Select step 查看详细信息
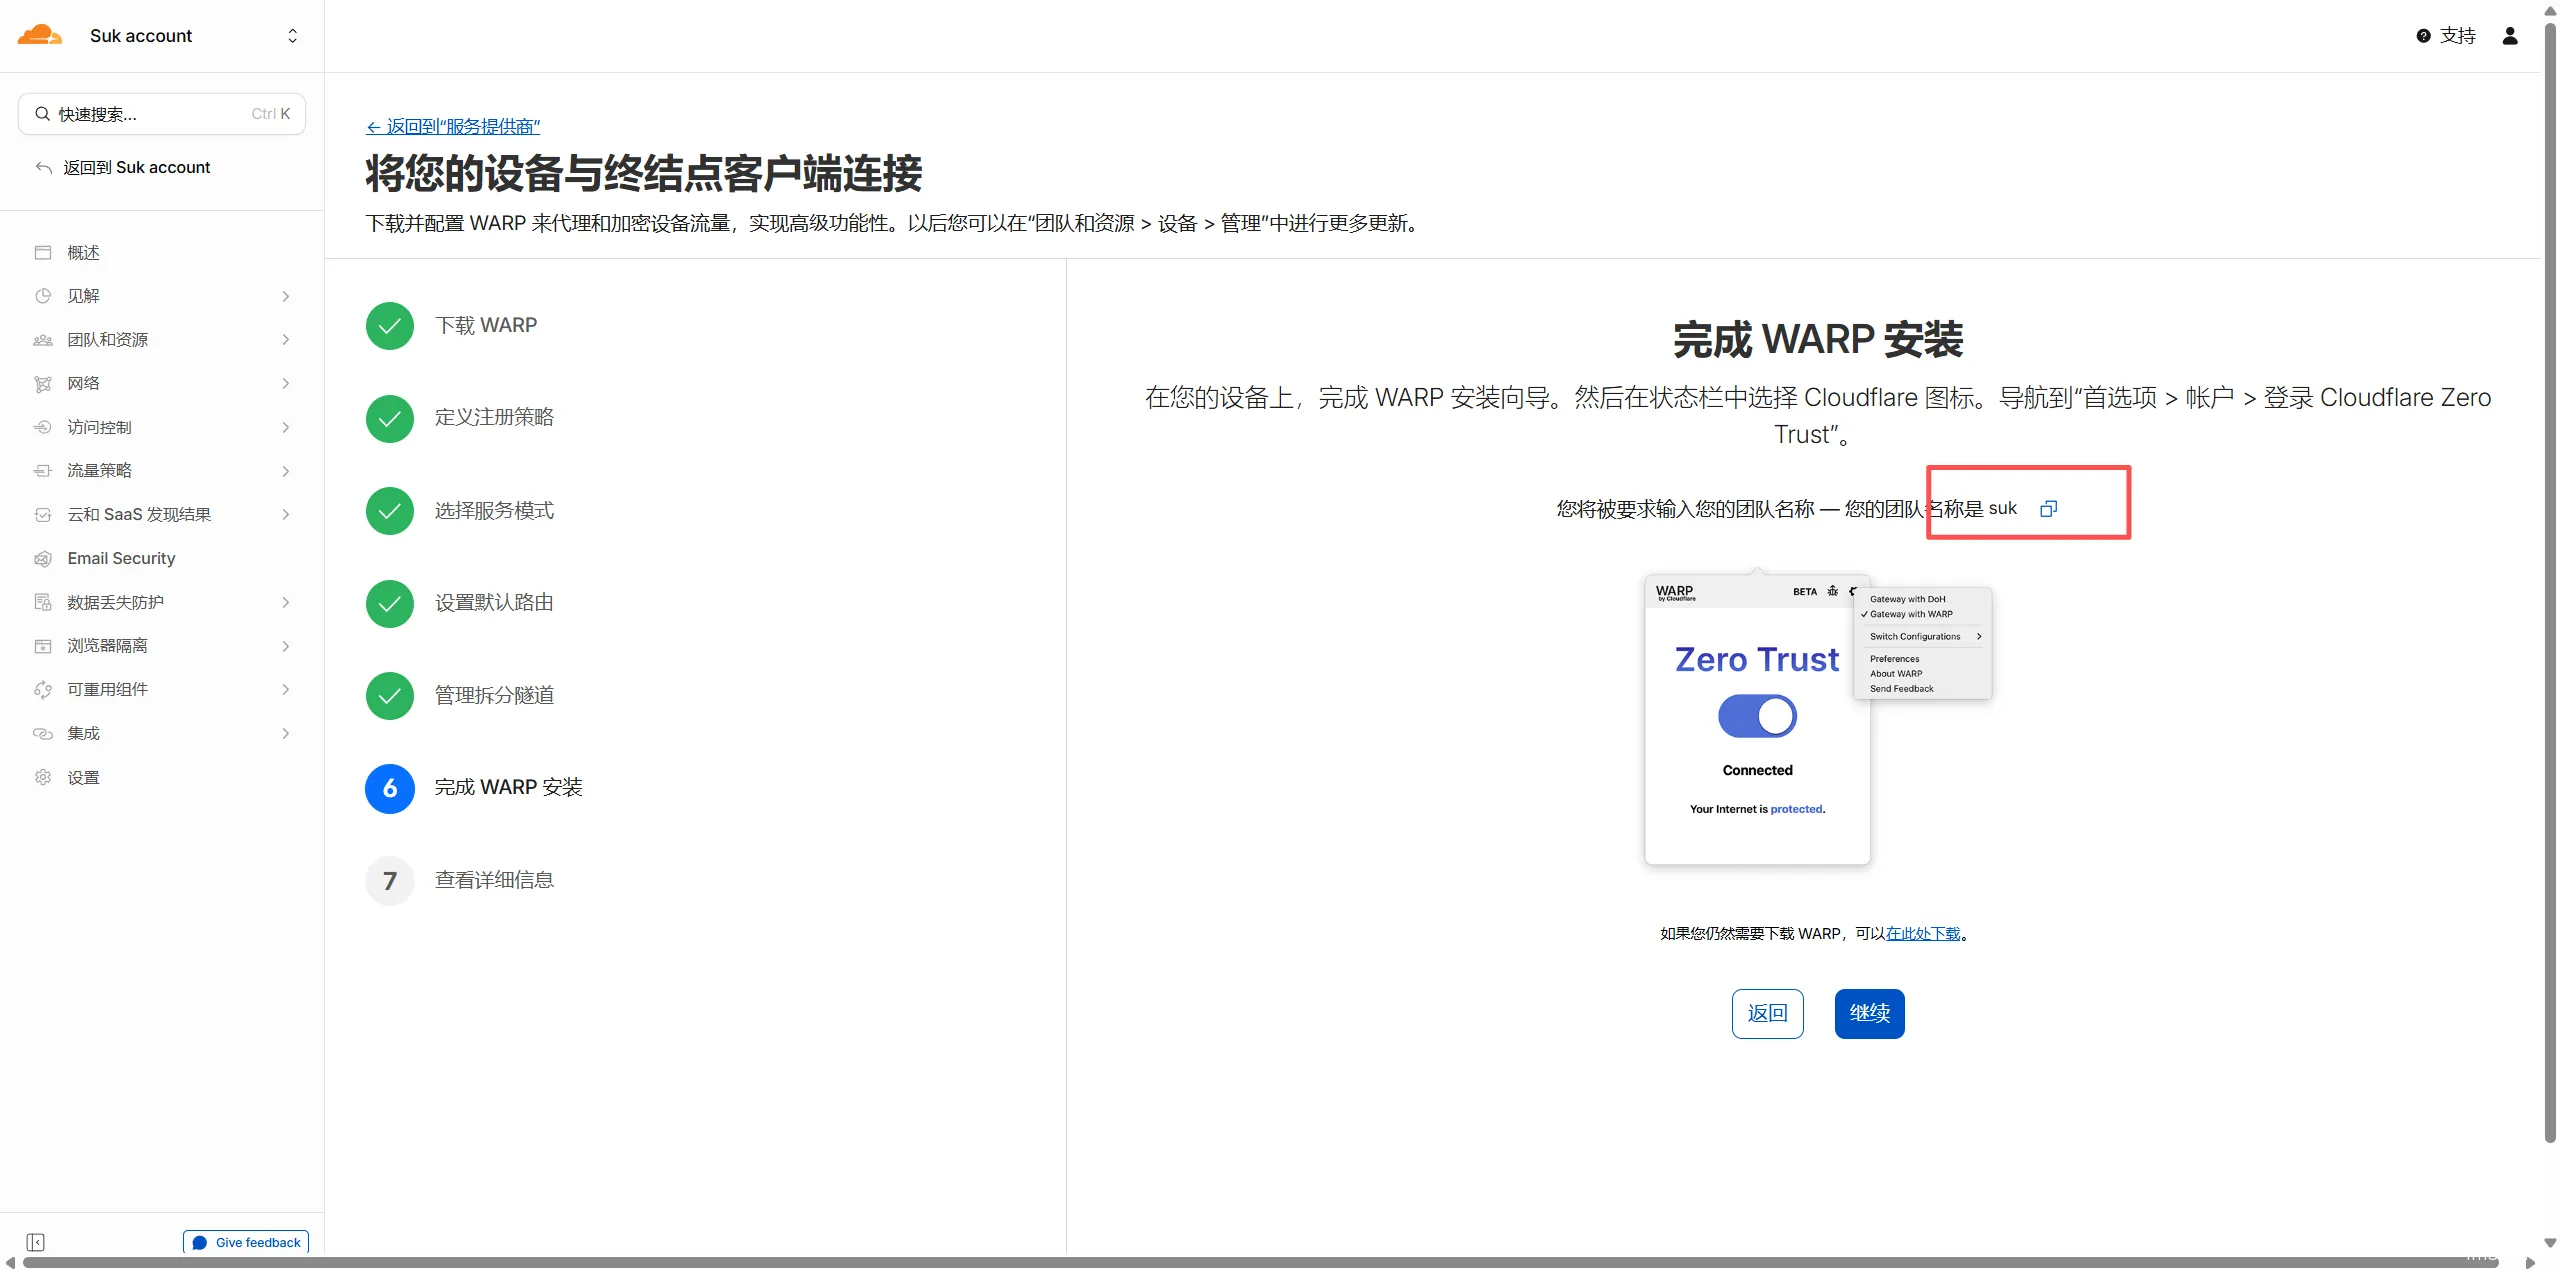Viewport: 2560px width, 1270px height. 494,881
